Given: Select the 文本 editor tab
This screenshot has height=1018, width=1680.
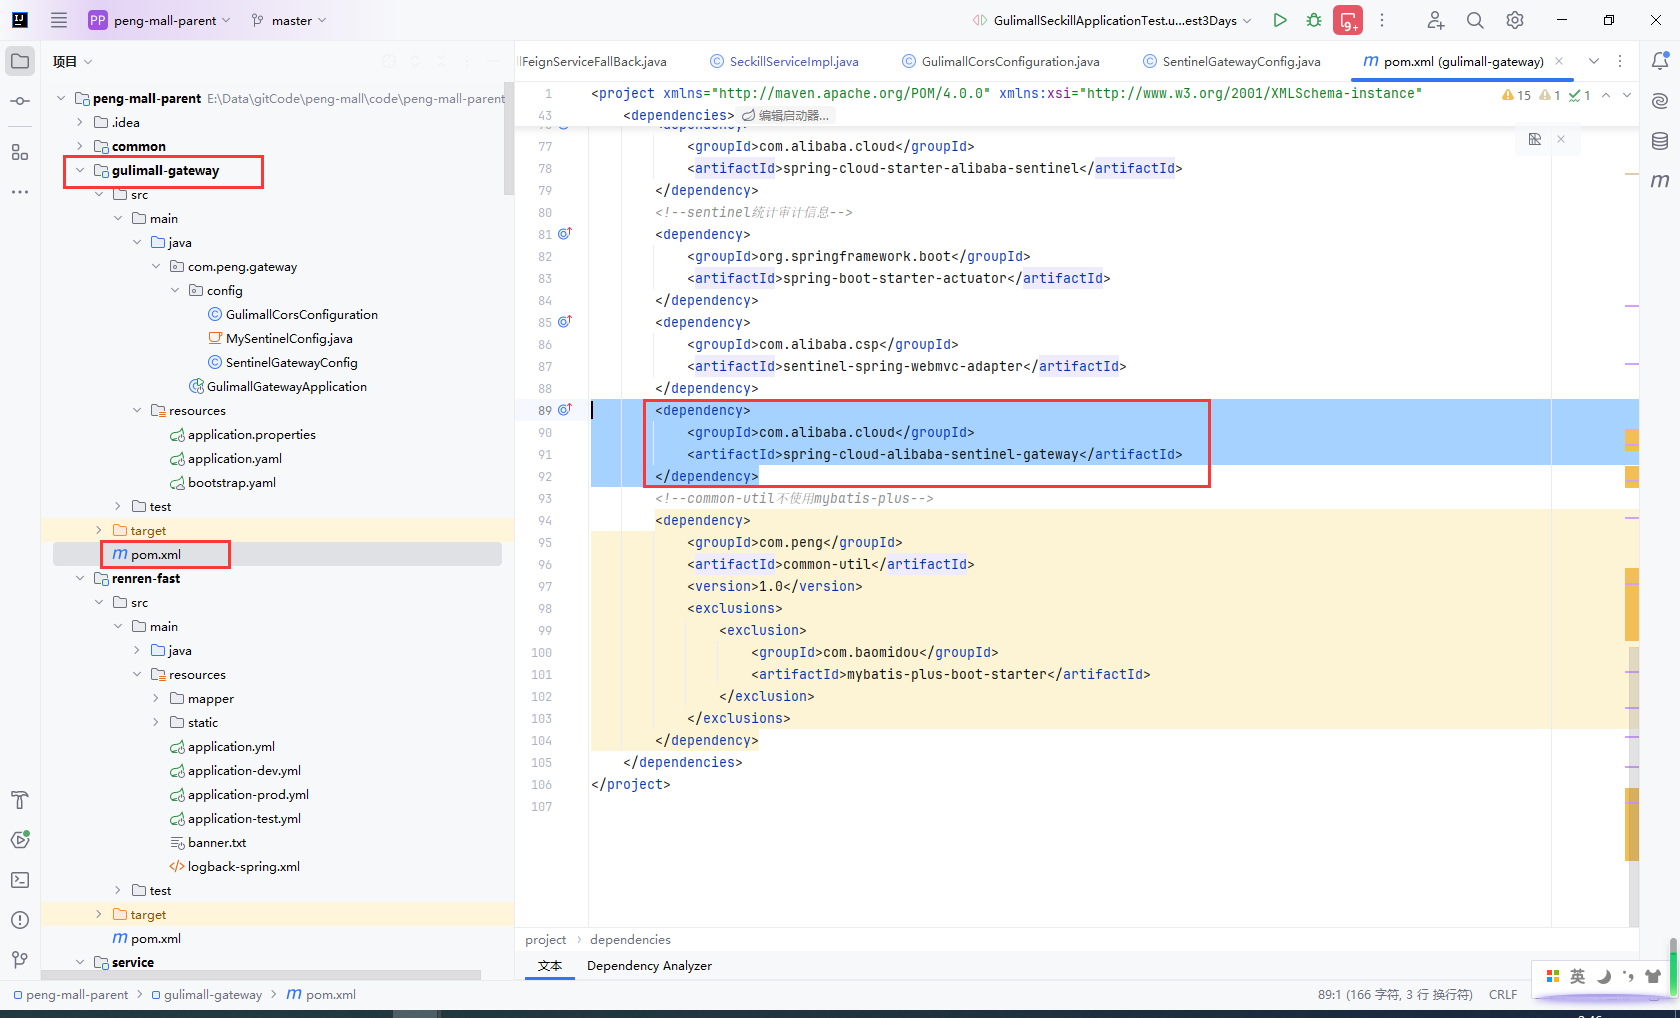Looking at the screenshot, I should pos(550,965).
